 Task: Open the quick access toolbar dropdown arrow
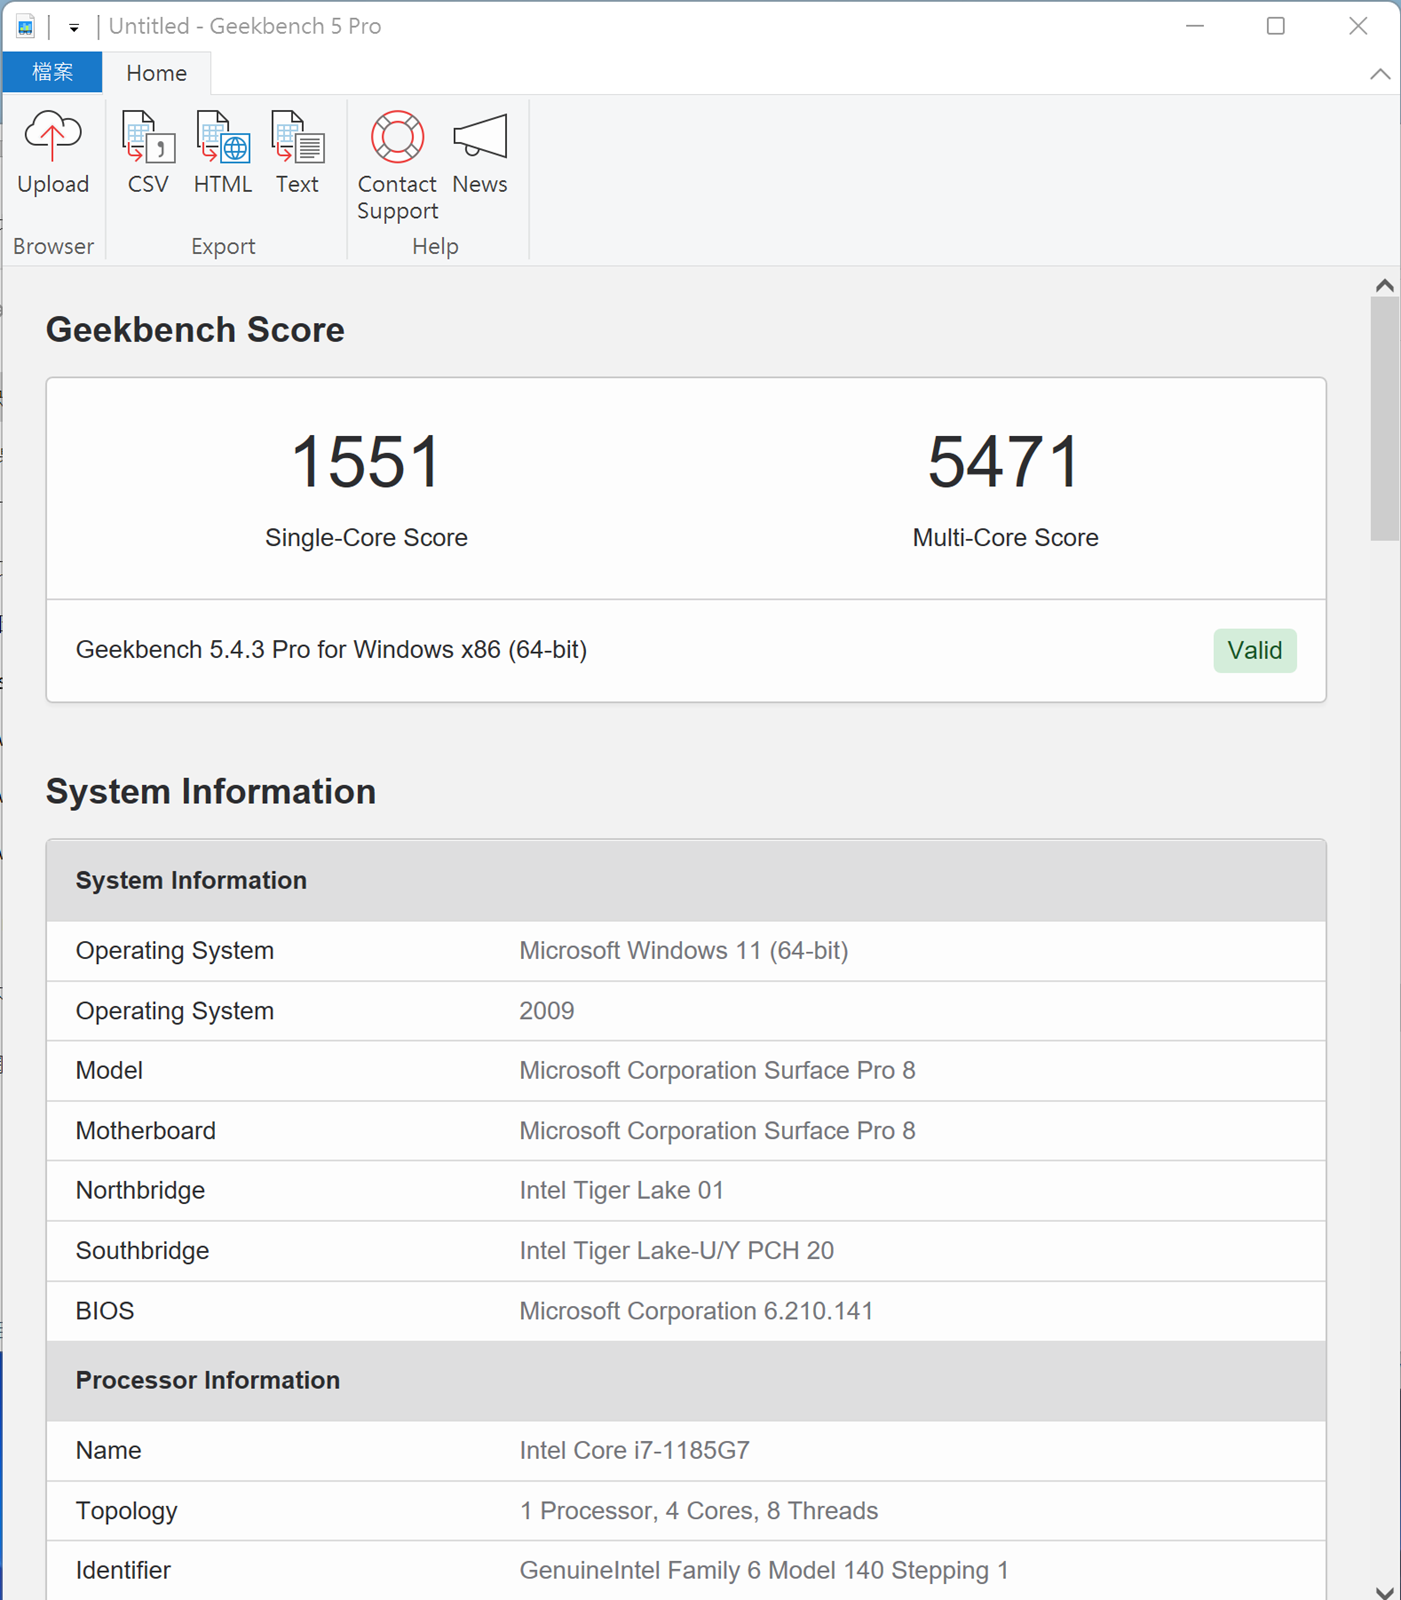pos(74,27)
